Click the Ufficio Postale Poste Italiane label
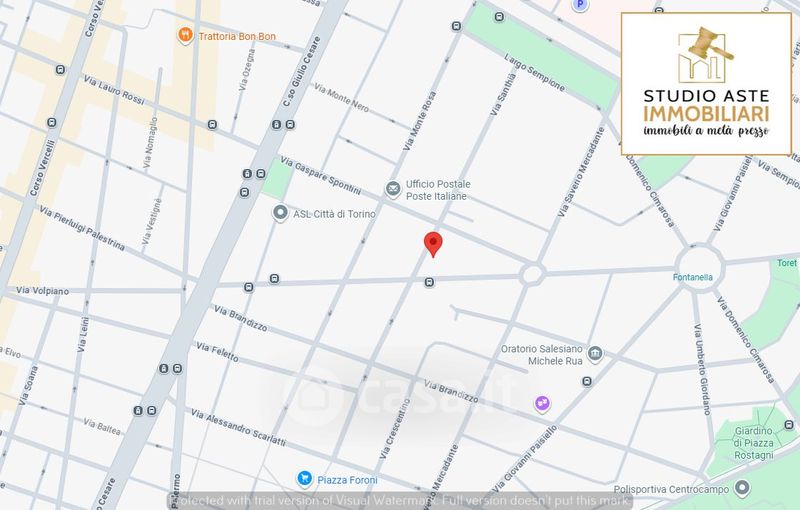This screenshot has height=510, width=800. click(x=438, y=190)
